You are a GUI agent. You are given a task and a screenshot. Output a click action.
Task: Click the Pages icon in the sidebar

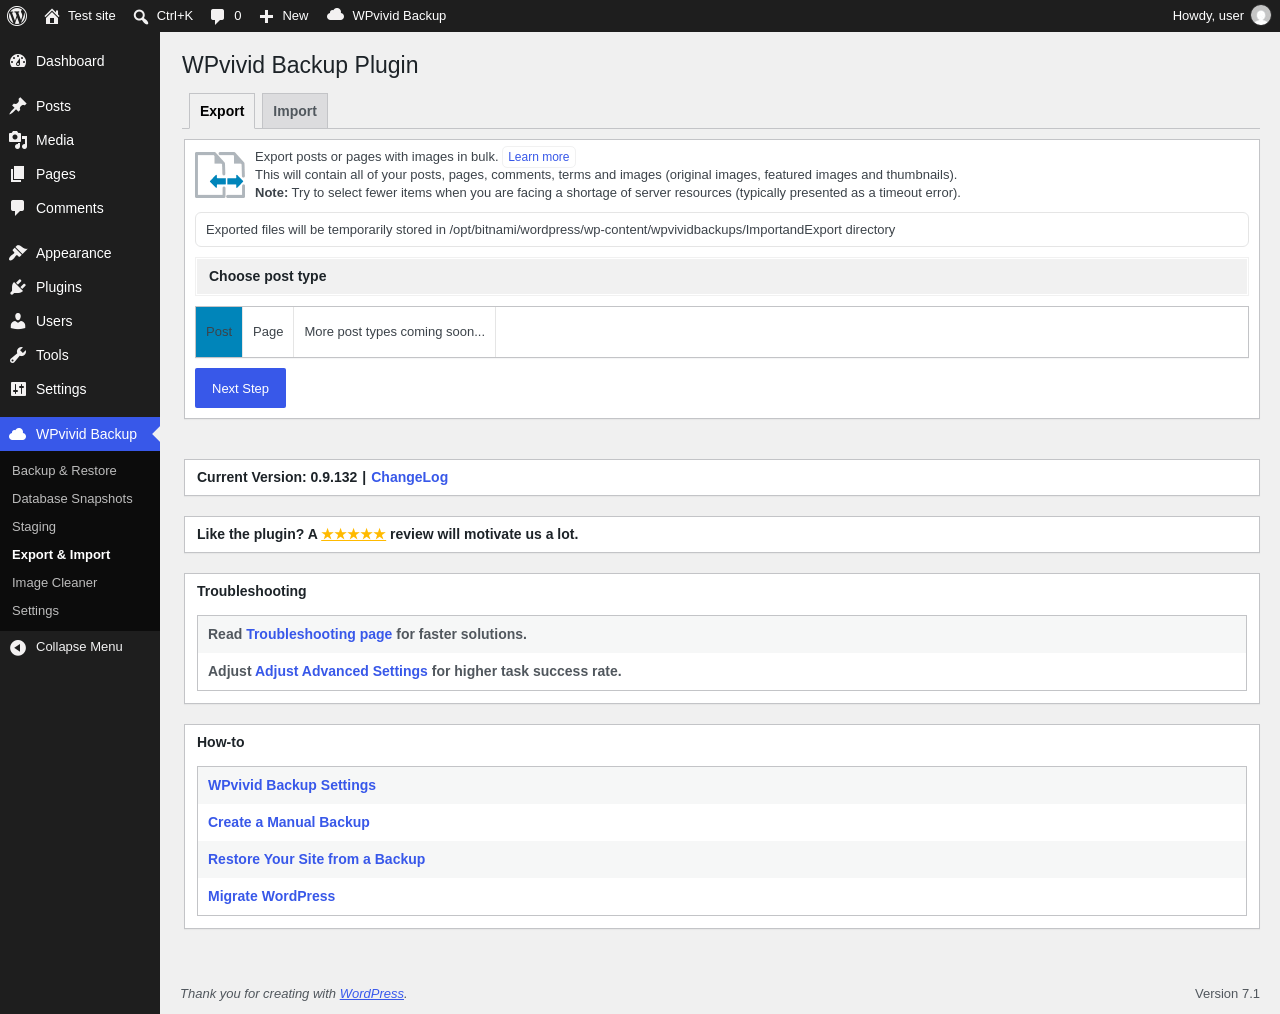point(18,174)
